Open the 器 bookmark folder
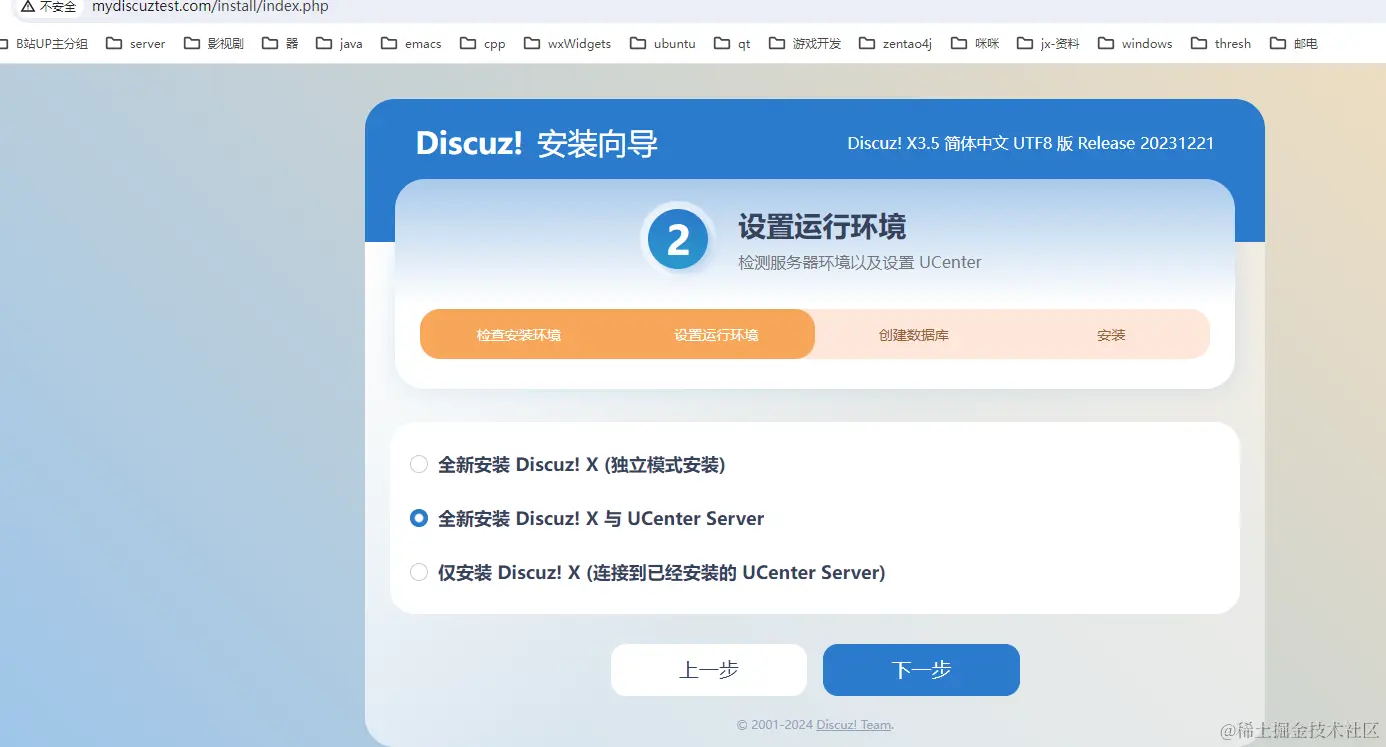This screenshot has width=1386, height=747. [280, 43]
